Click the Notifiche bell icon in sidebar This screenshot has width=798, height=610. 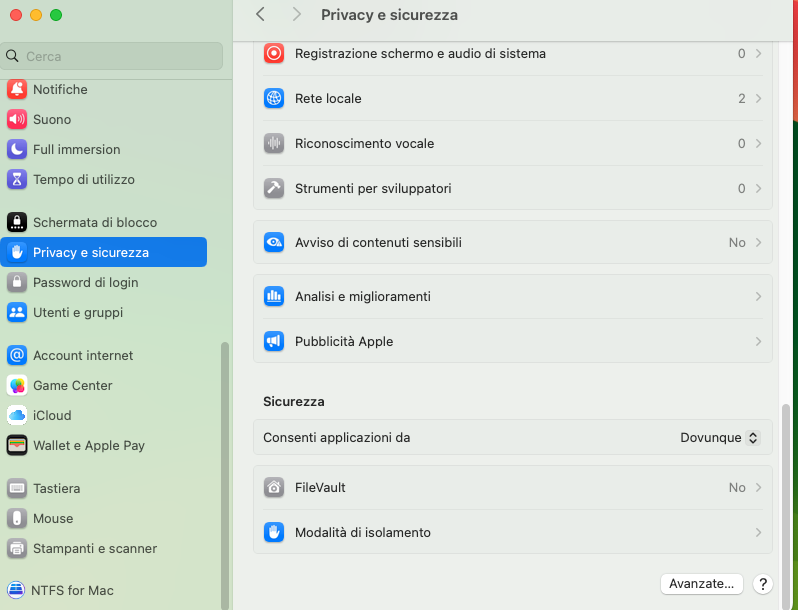pyautogui.click(x=17, y=89)
